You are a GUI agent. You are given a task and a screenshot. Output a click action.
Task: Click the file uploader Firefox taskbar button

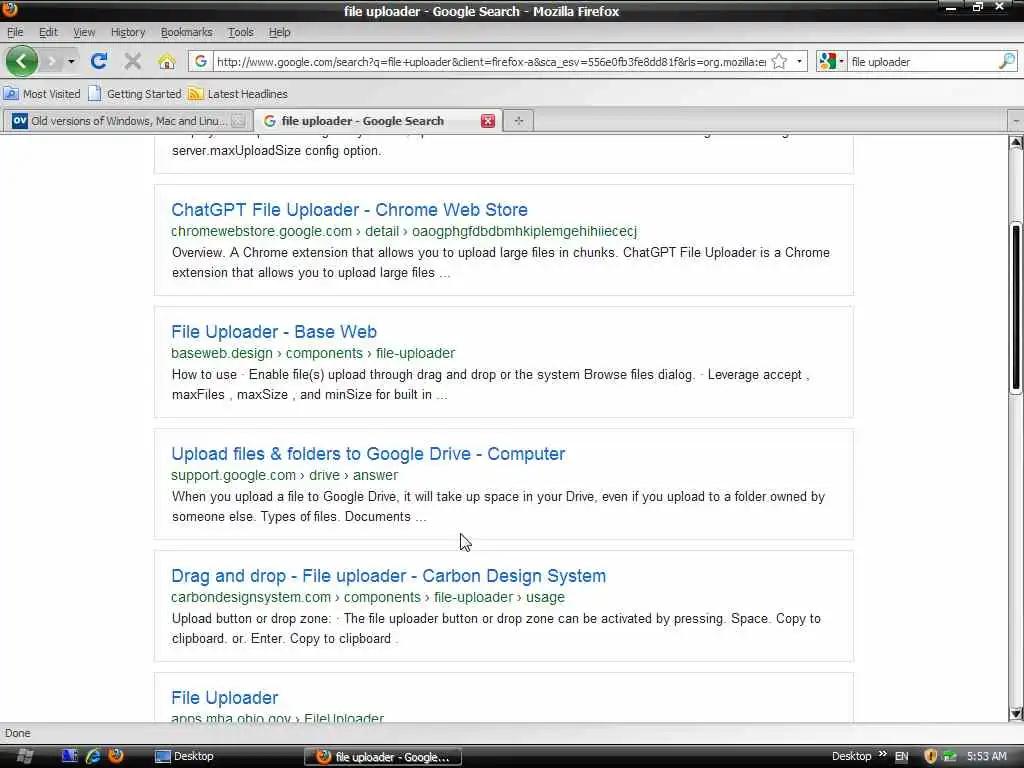coord(383,757)
